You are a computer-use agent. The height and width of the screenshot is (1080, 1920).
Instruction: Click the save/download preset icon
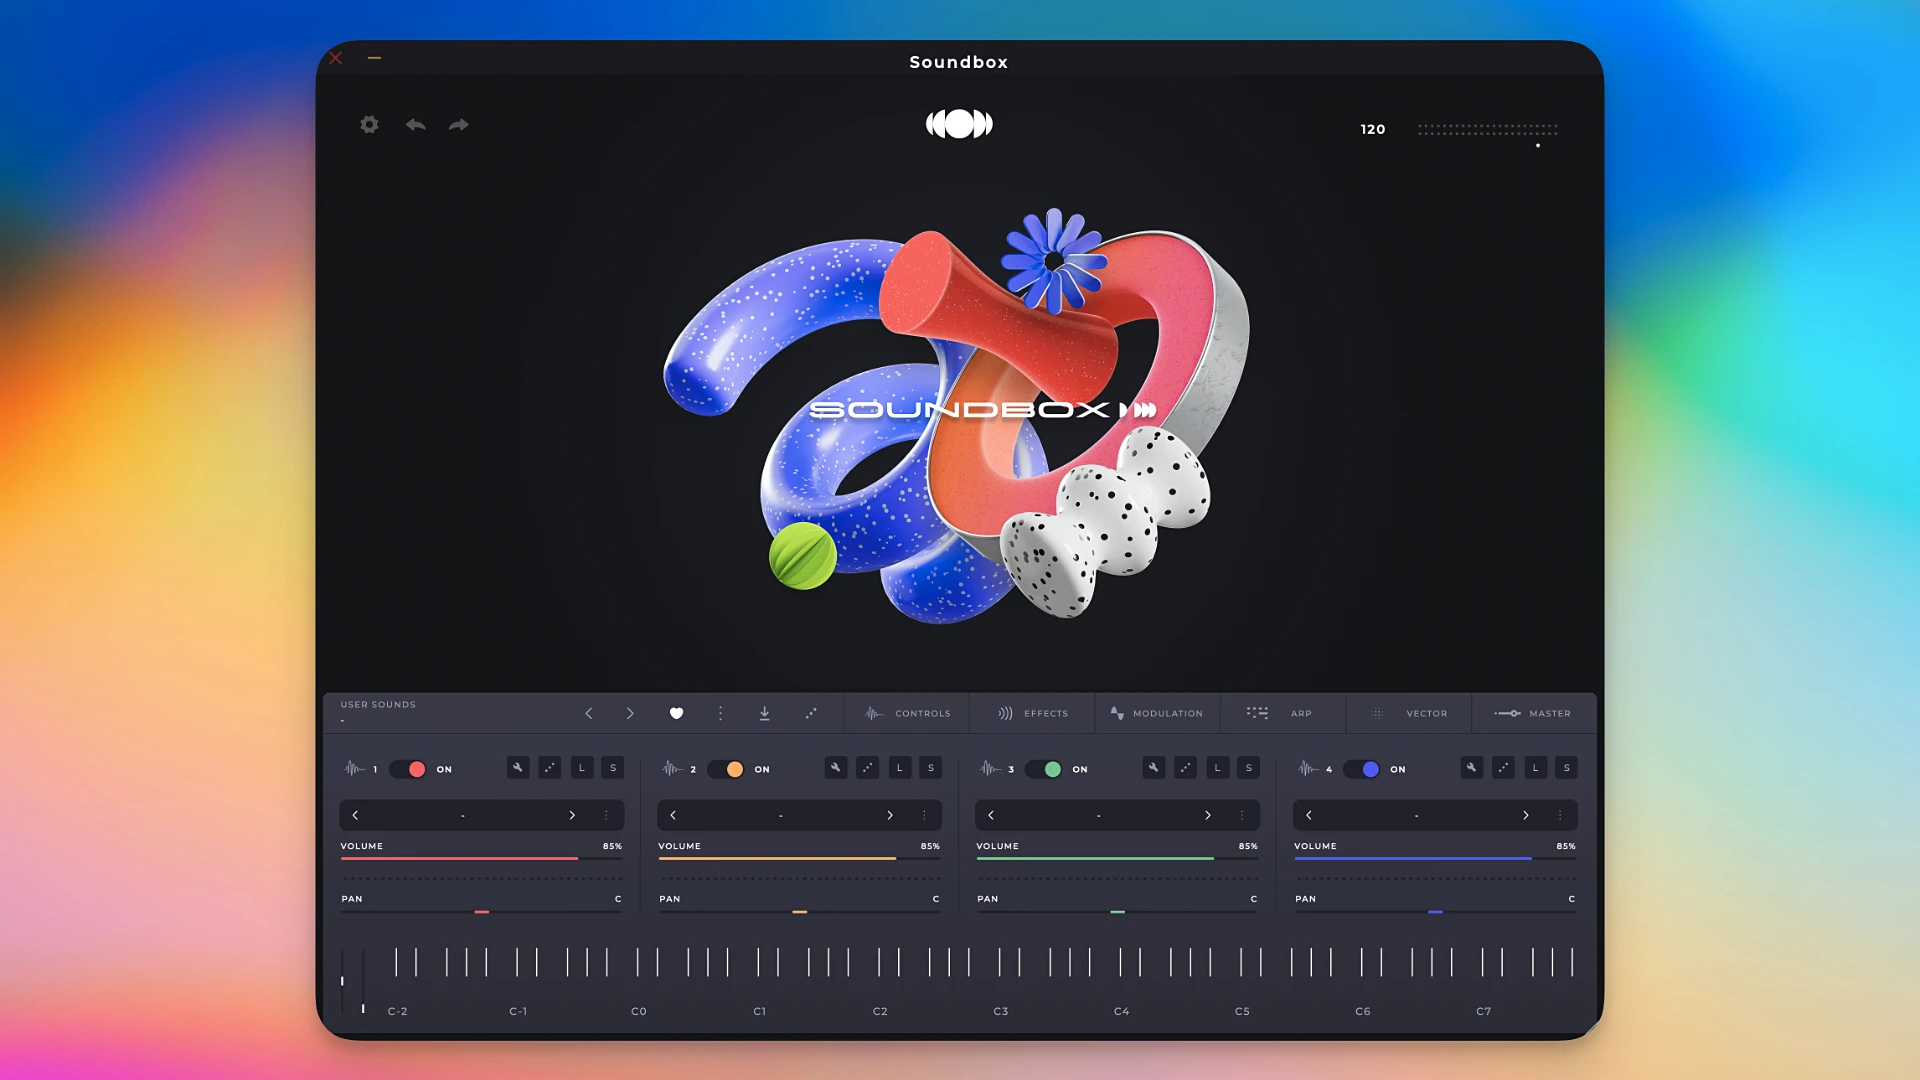[x=764, y=713]
